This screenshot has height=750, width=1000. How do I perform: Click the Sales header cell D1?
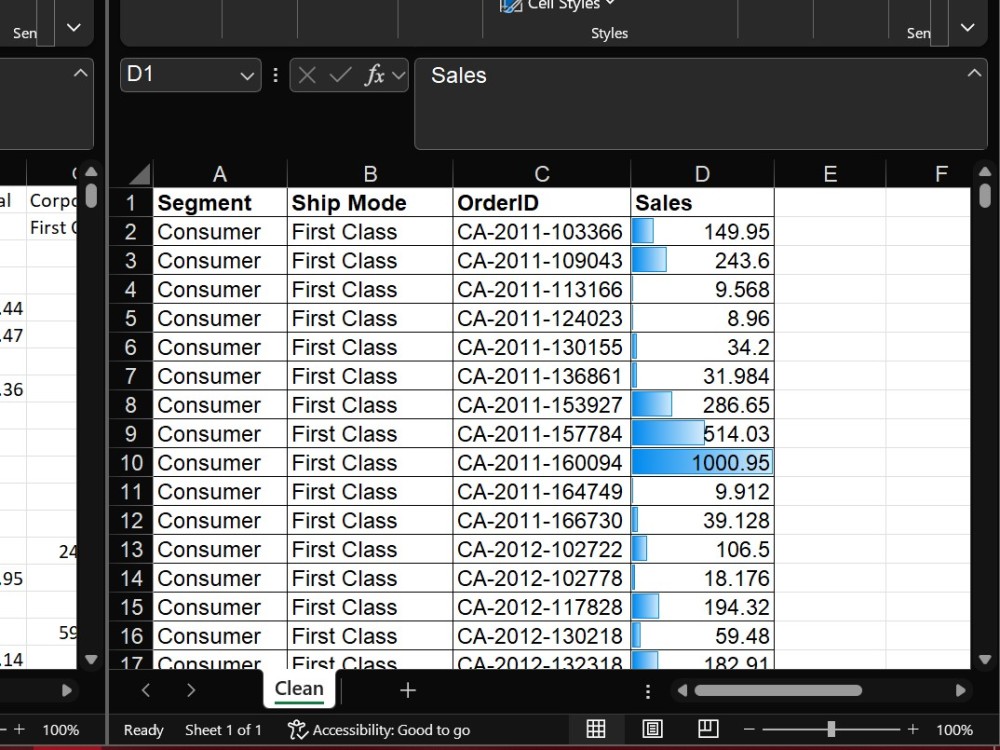tap(702, 203)
